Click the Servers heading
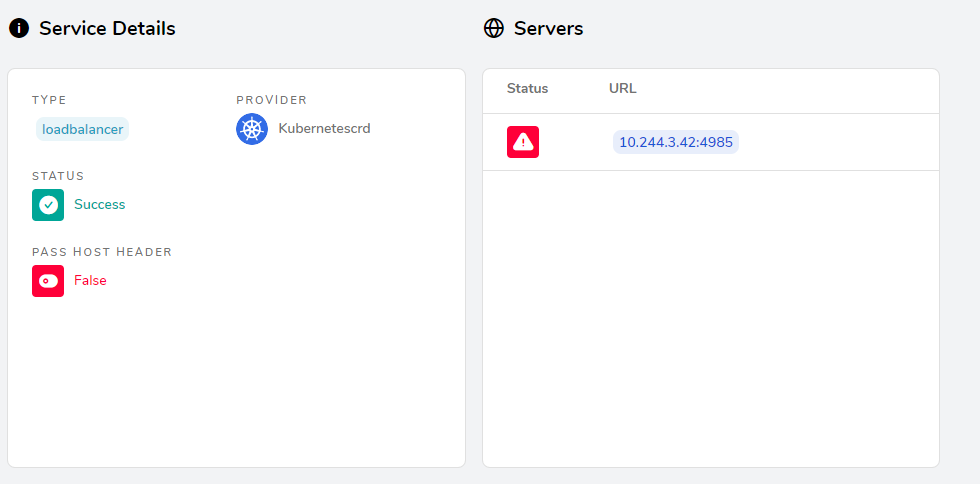980x484 pixels. tap(549, 28)
